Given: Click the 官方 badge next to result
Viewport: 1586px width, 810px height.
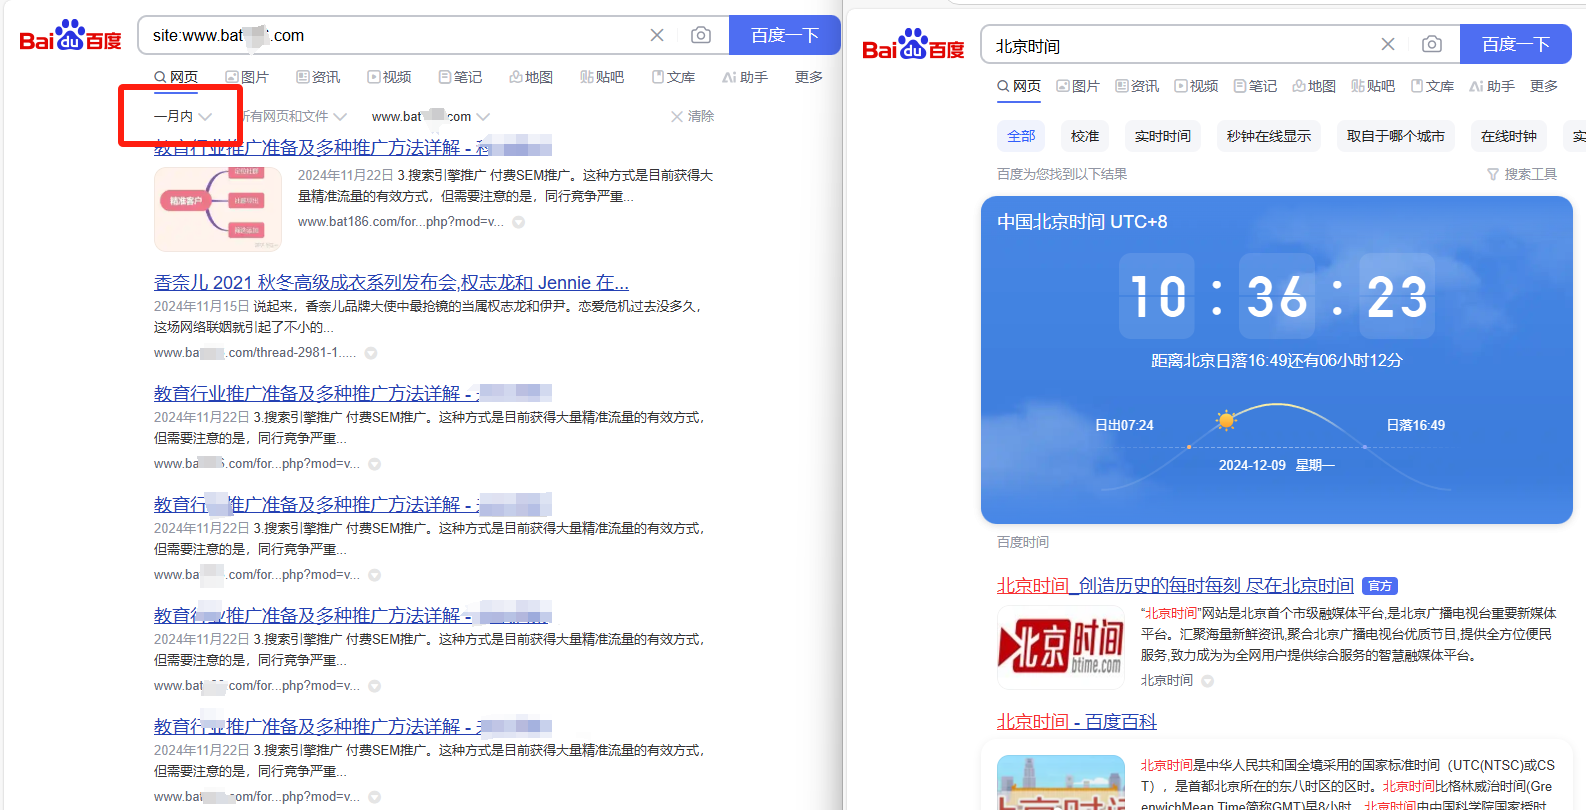Looking at the screenshot, I should (1380, 586).
